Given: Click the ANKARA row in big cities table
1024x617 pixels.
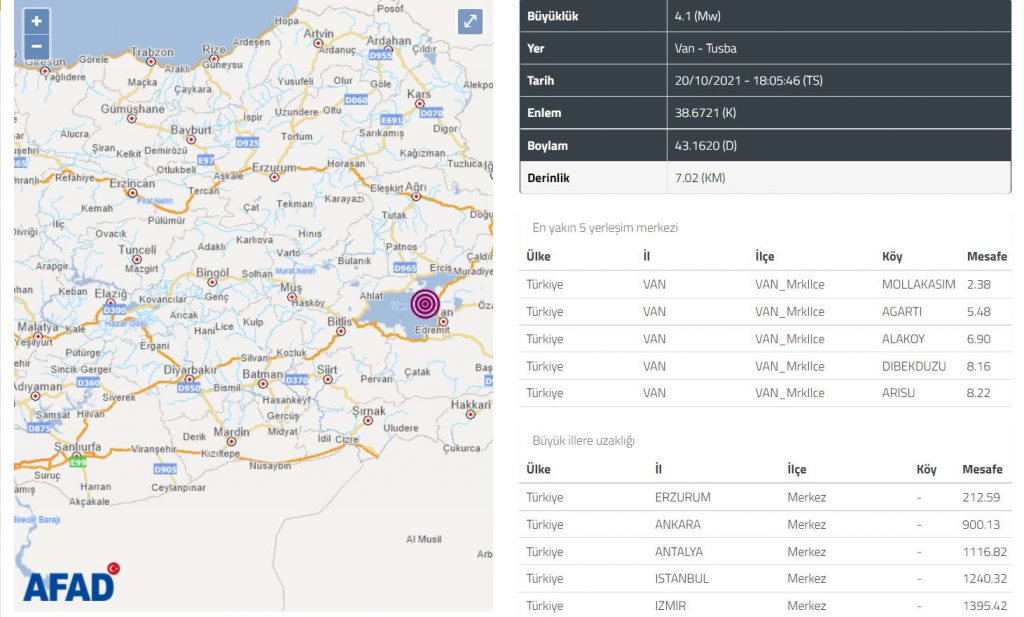Looking at the screenshot, I should pos(766,524).
